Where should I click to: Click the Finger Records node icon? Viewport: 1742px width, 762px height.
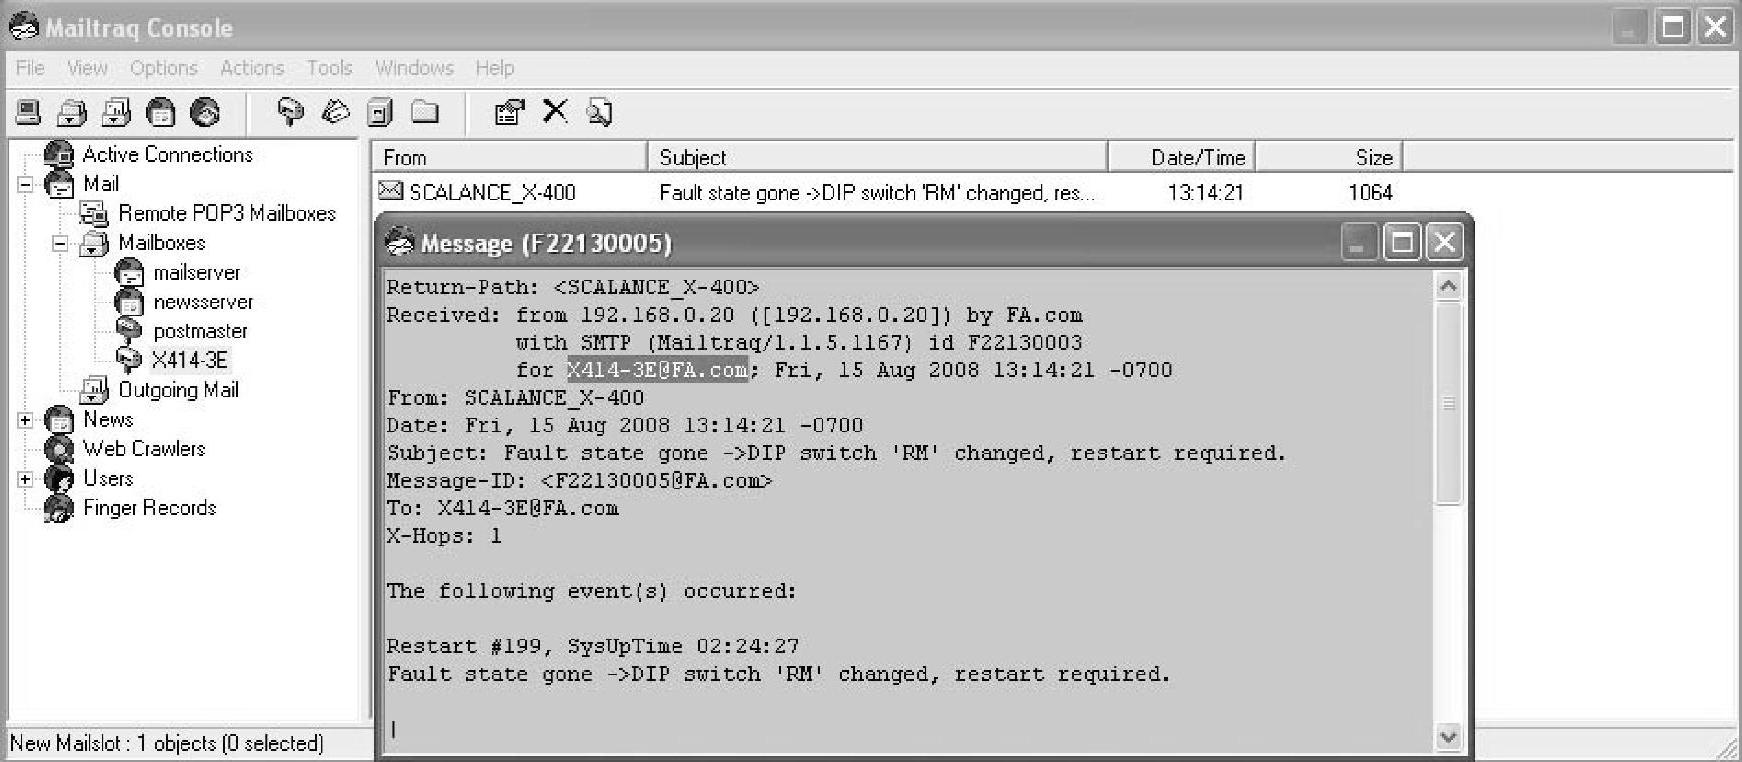pos(59,508)
